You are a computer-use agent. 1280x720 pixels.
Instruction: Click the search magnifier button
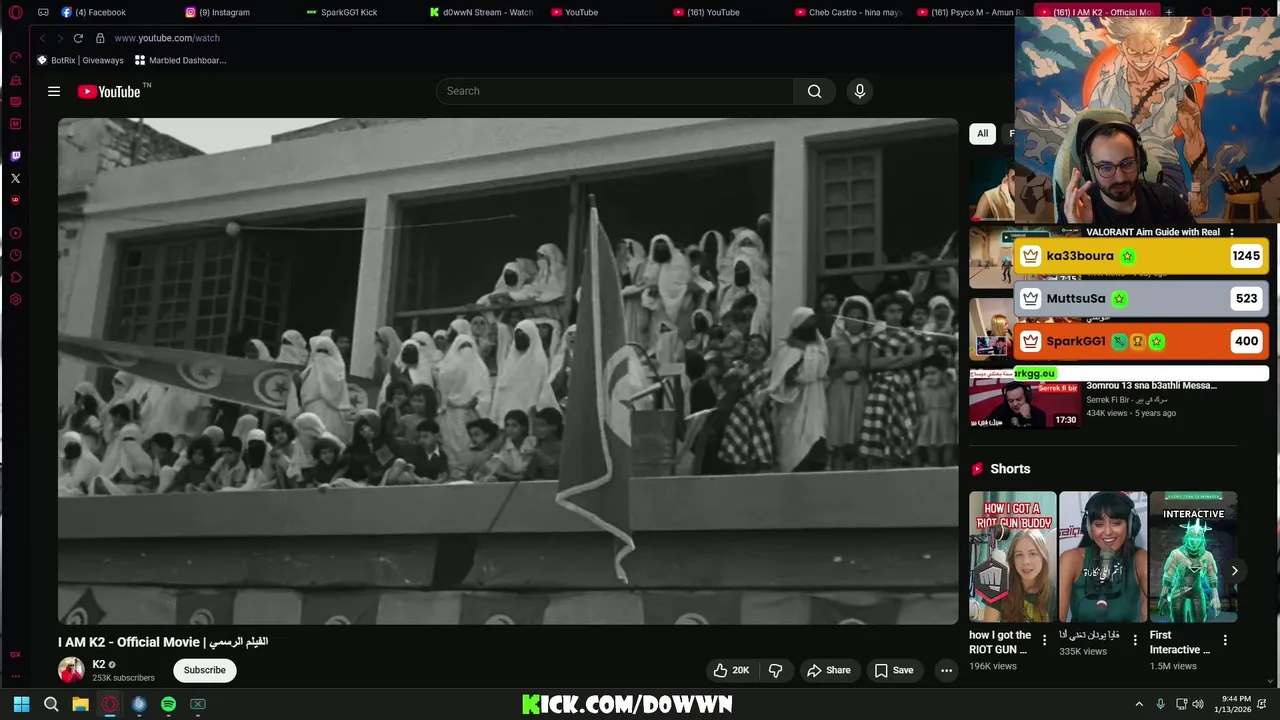coord(815,91)
